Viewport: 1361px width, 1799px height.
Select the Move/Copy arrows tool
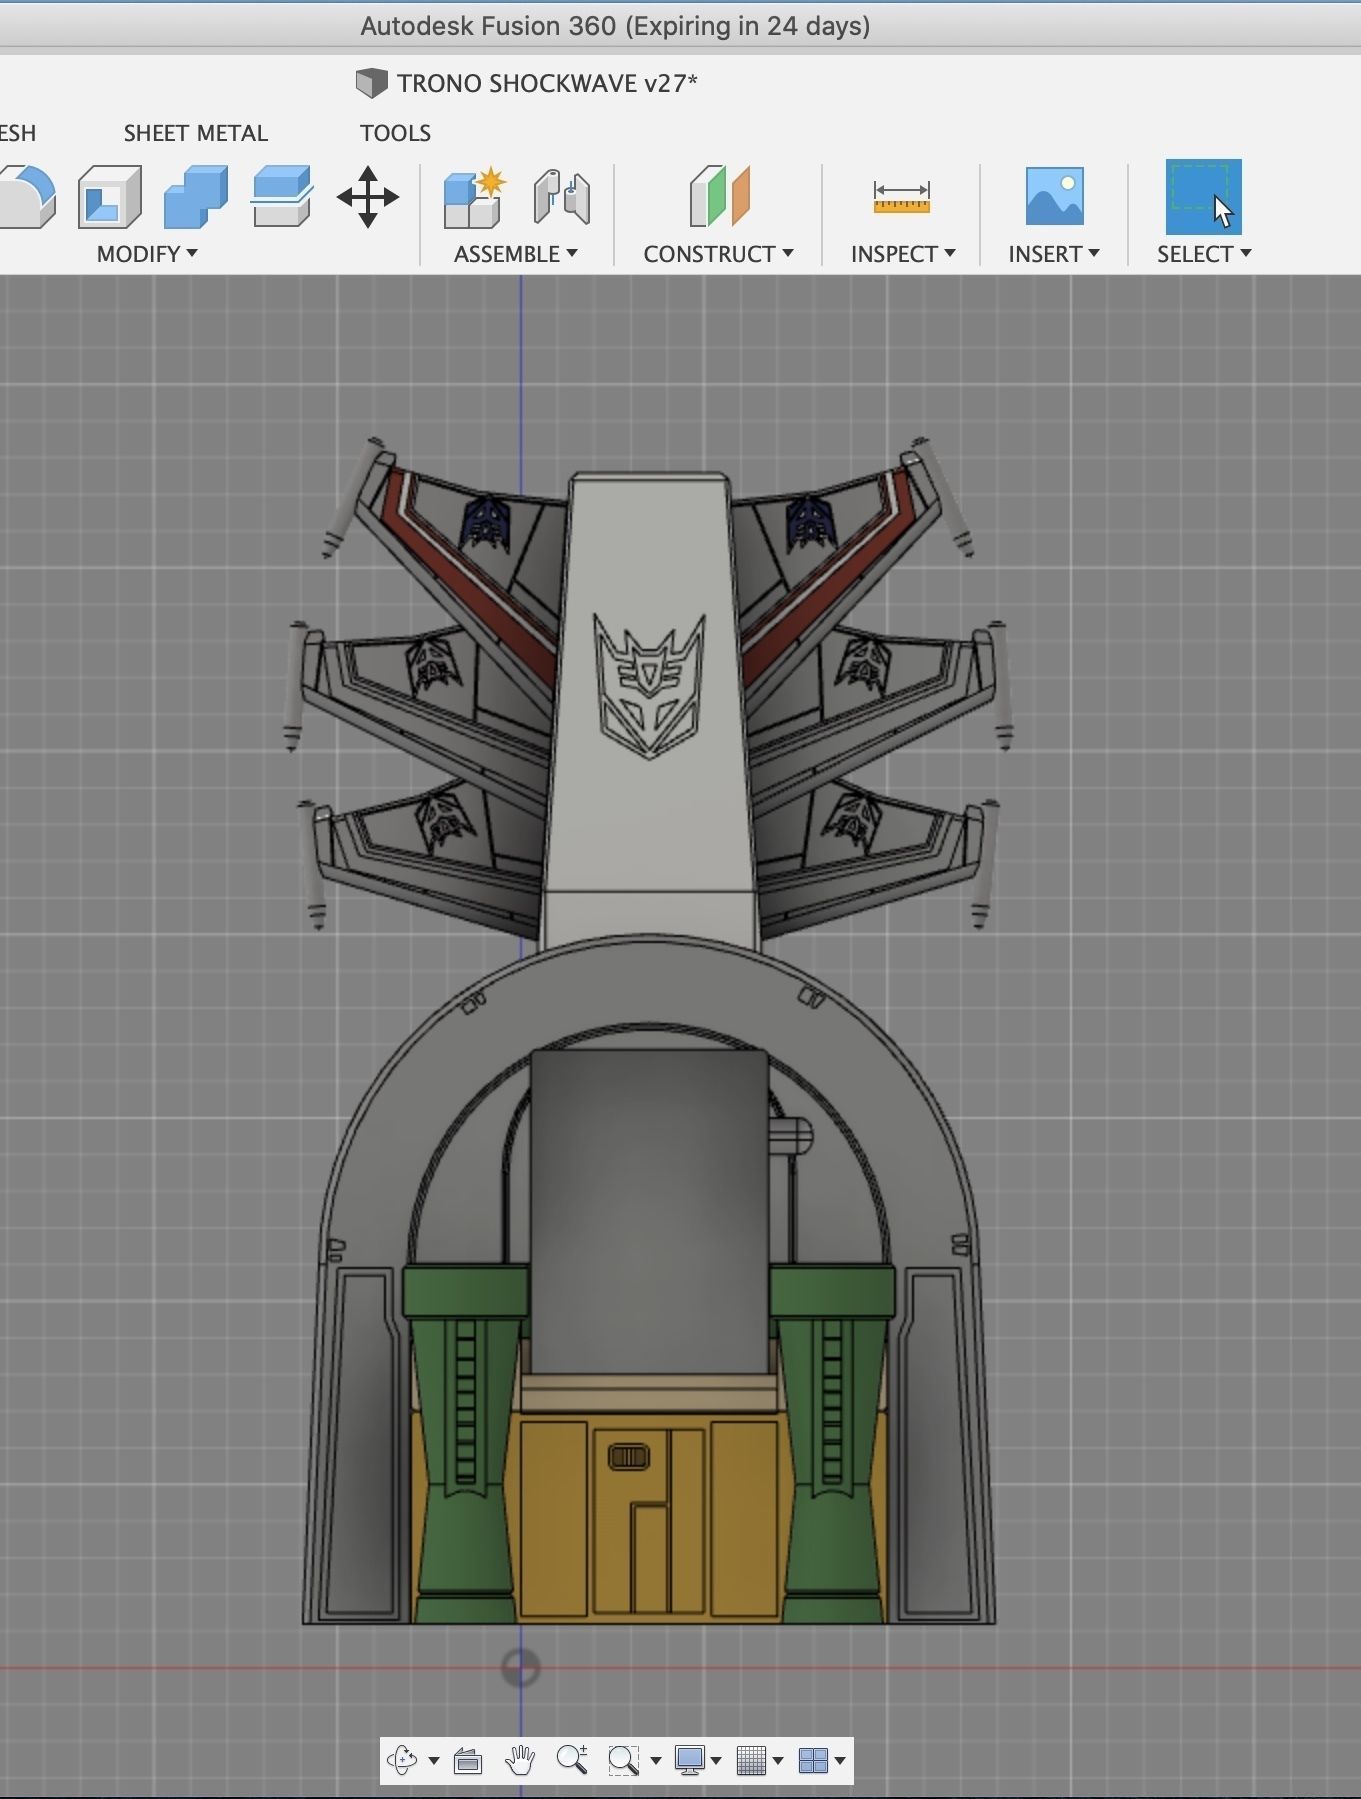click(x=368, y=197)
